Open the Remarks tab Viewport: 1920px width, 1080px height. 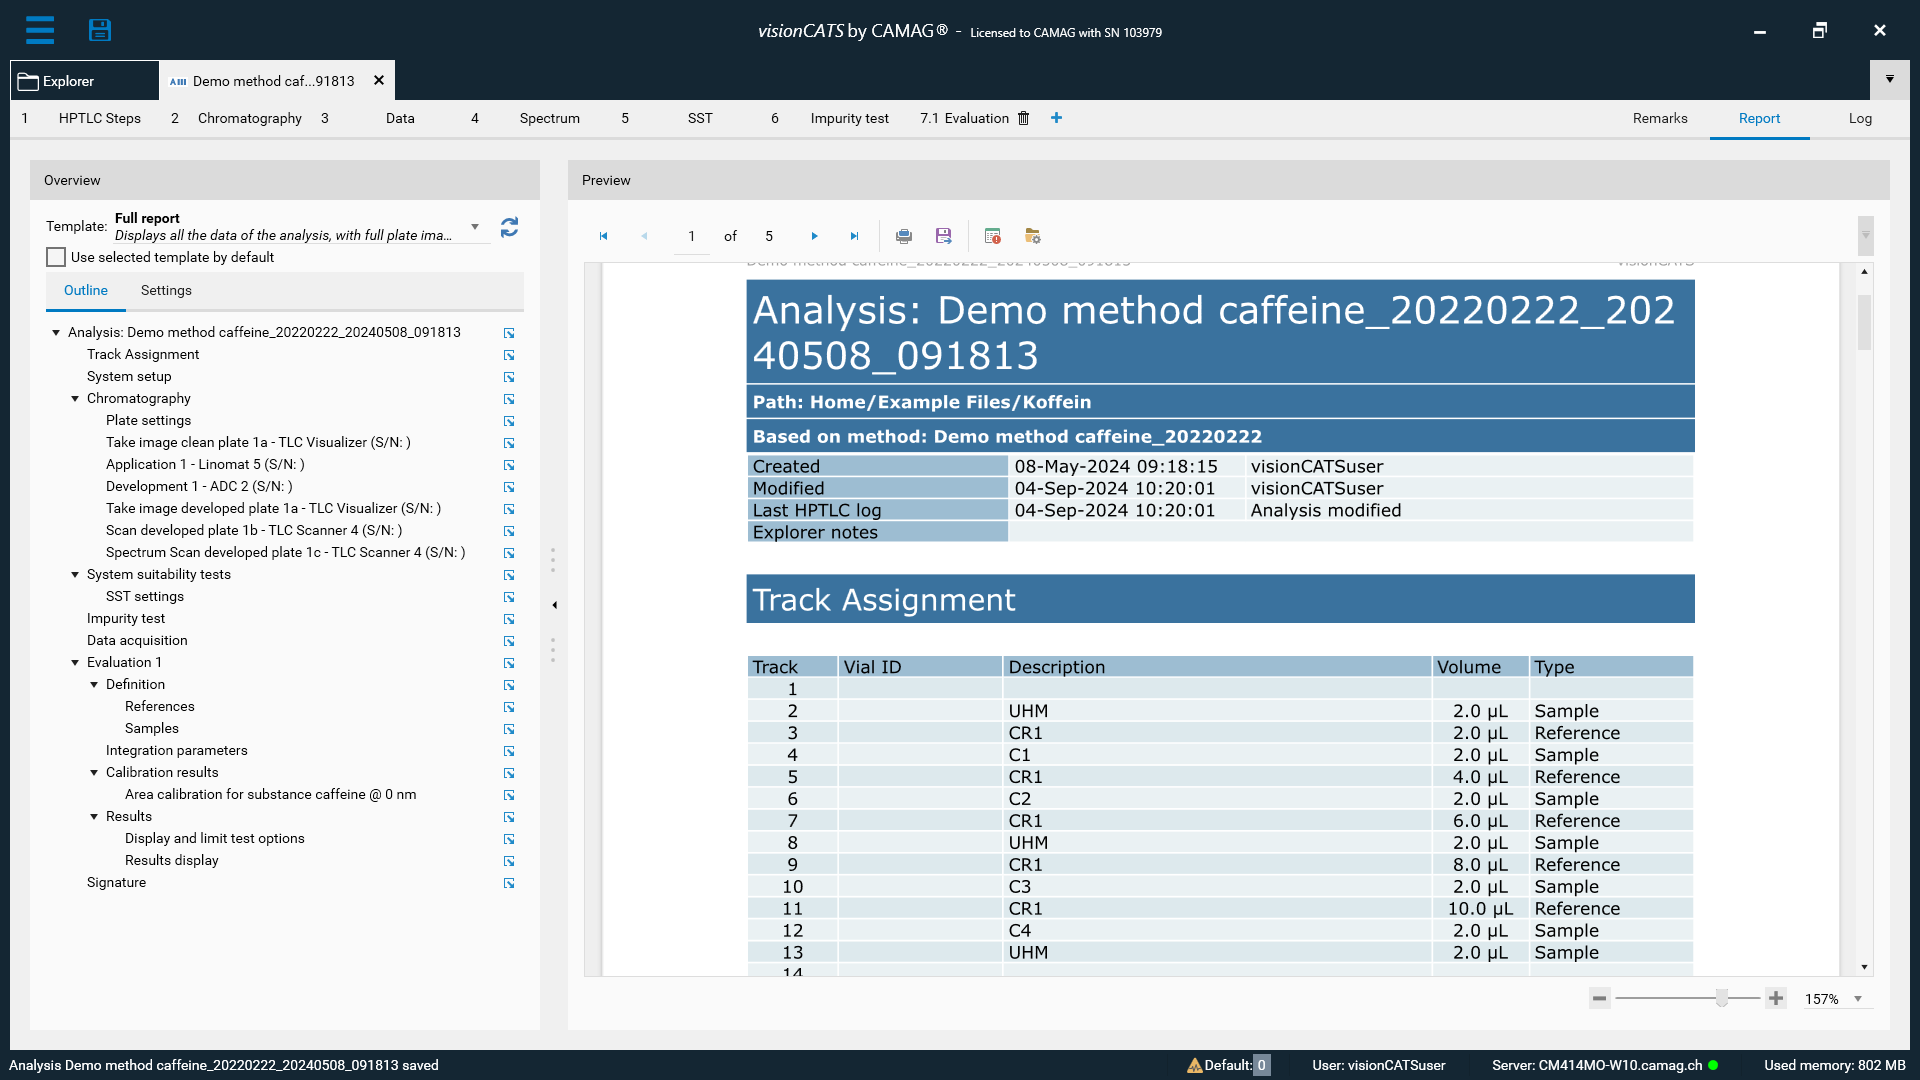1659,118
